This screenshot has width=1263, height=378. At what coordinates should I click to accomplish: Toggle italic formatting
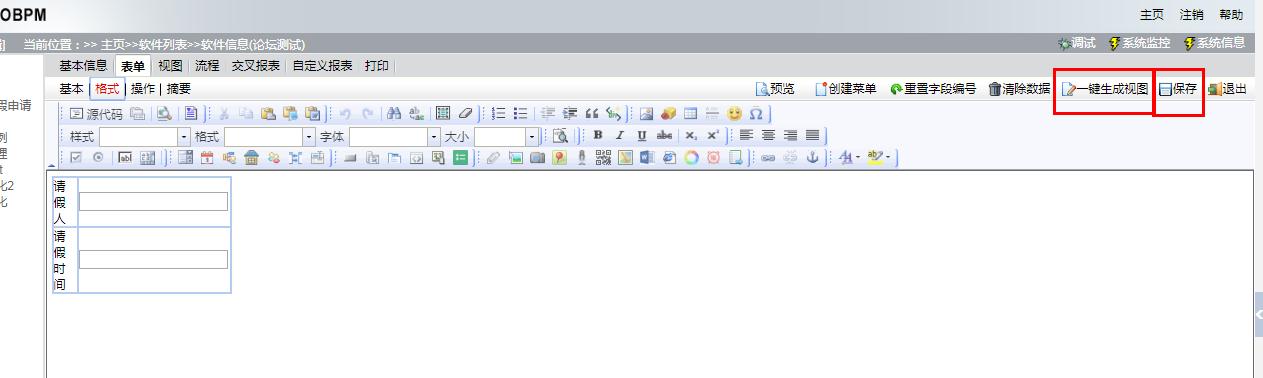point(620,135)
